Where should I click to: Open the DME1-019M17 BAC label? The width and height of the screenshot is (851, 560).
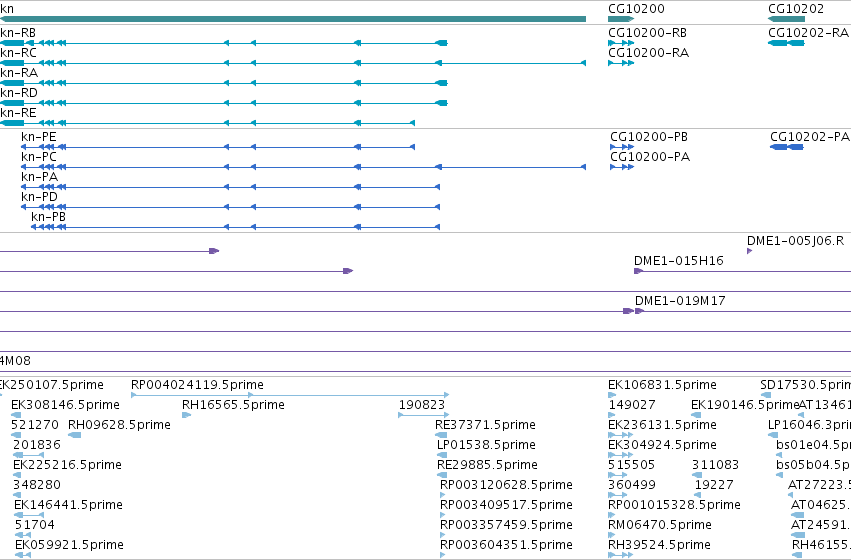680,302
